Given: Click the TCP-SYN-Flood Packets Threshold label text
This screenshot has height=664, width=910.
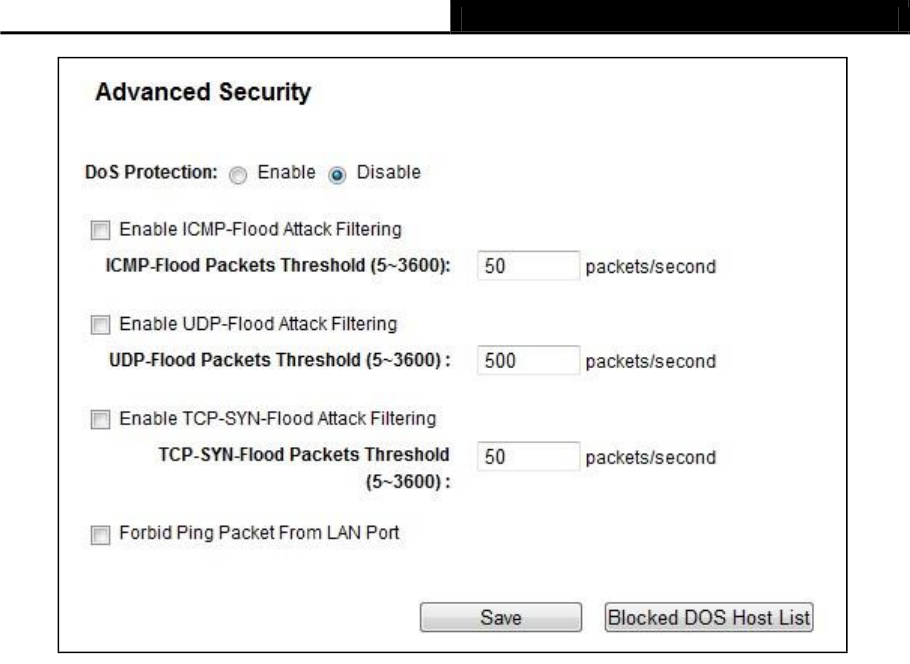Looking at the screenshot, I should [303, 451].
